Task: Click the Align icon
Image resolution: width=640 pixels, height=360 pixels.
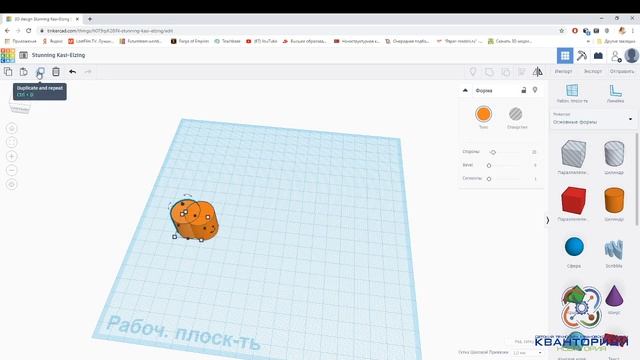Action: click(x=522, y=72)
